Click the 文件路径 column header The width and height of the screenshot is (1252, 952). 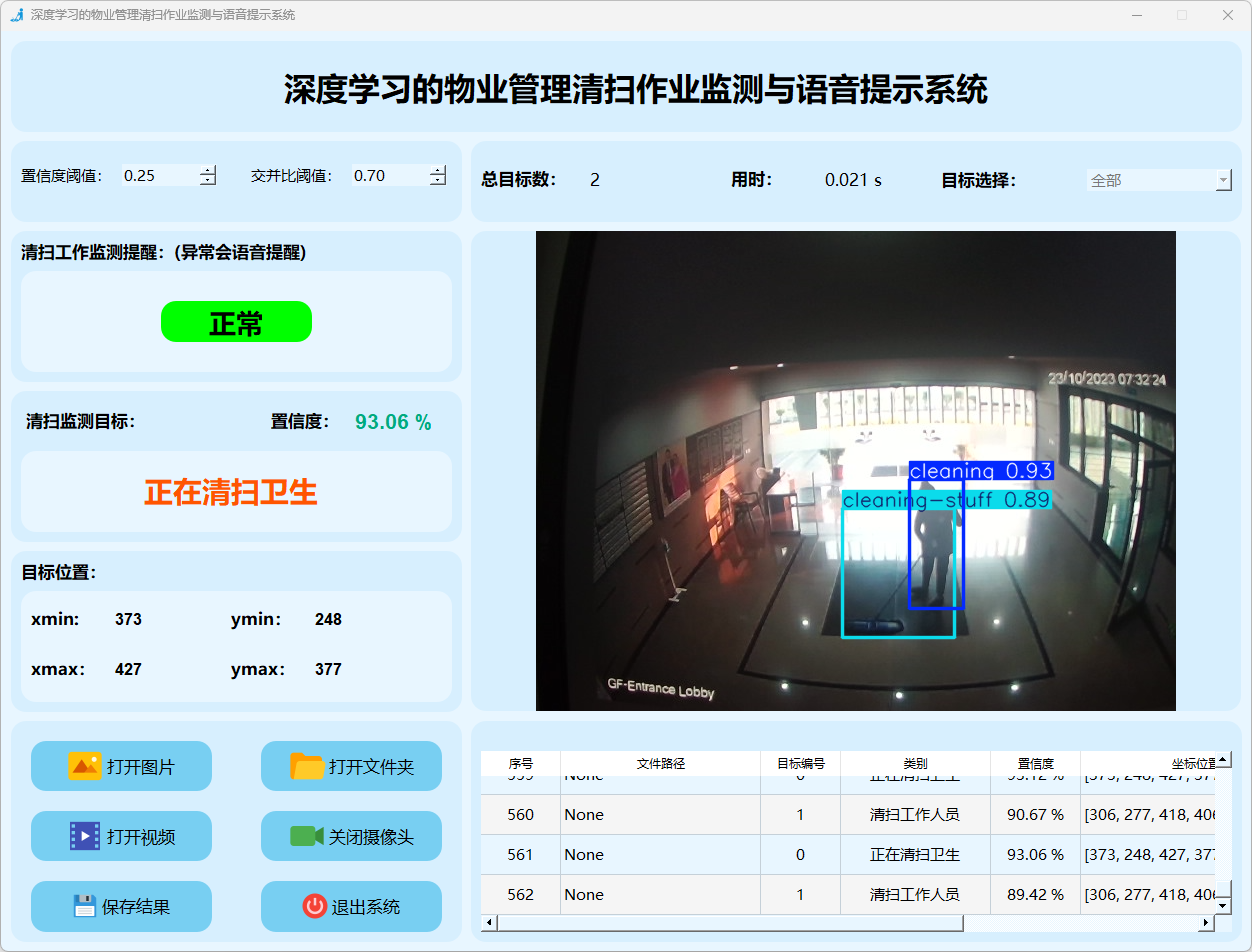pyautogui.click(x=660, y=763)
